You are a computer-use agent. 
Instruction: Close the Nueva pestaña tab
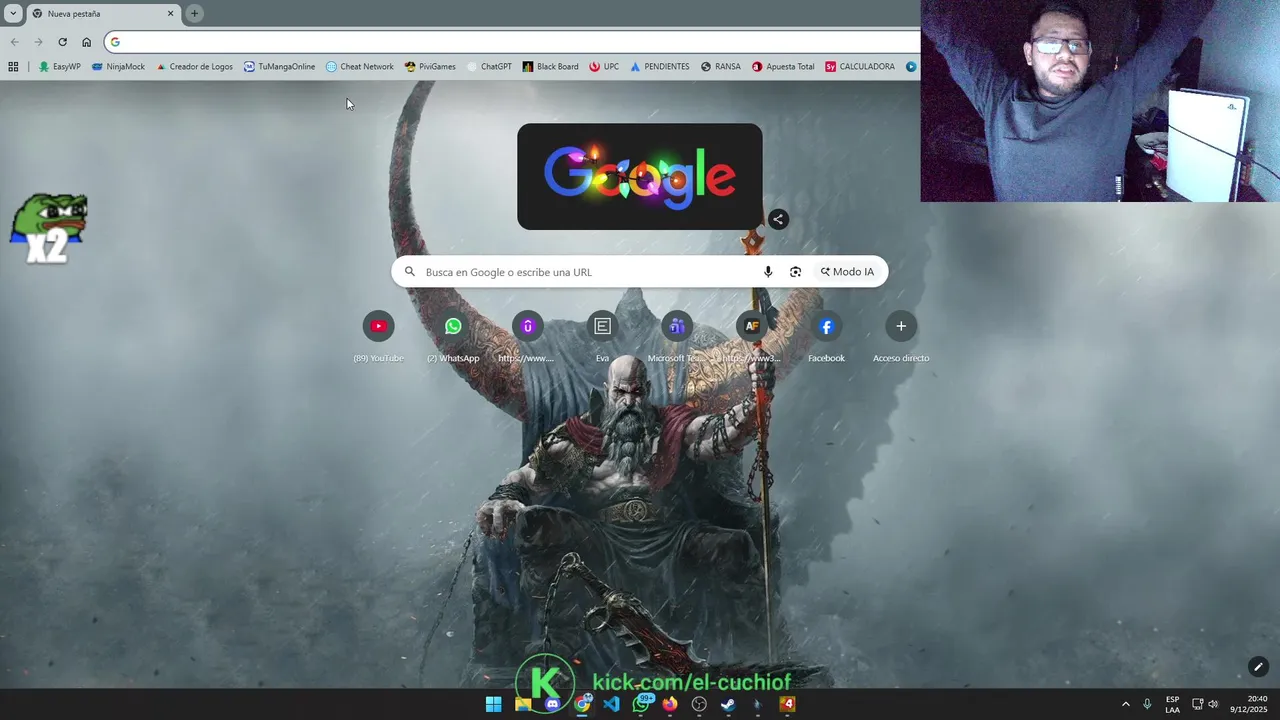(x=170, y=14)
